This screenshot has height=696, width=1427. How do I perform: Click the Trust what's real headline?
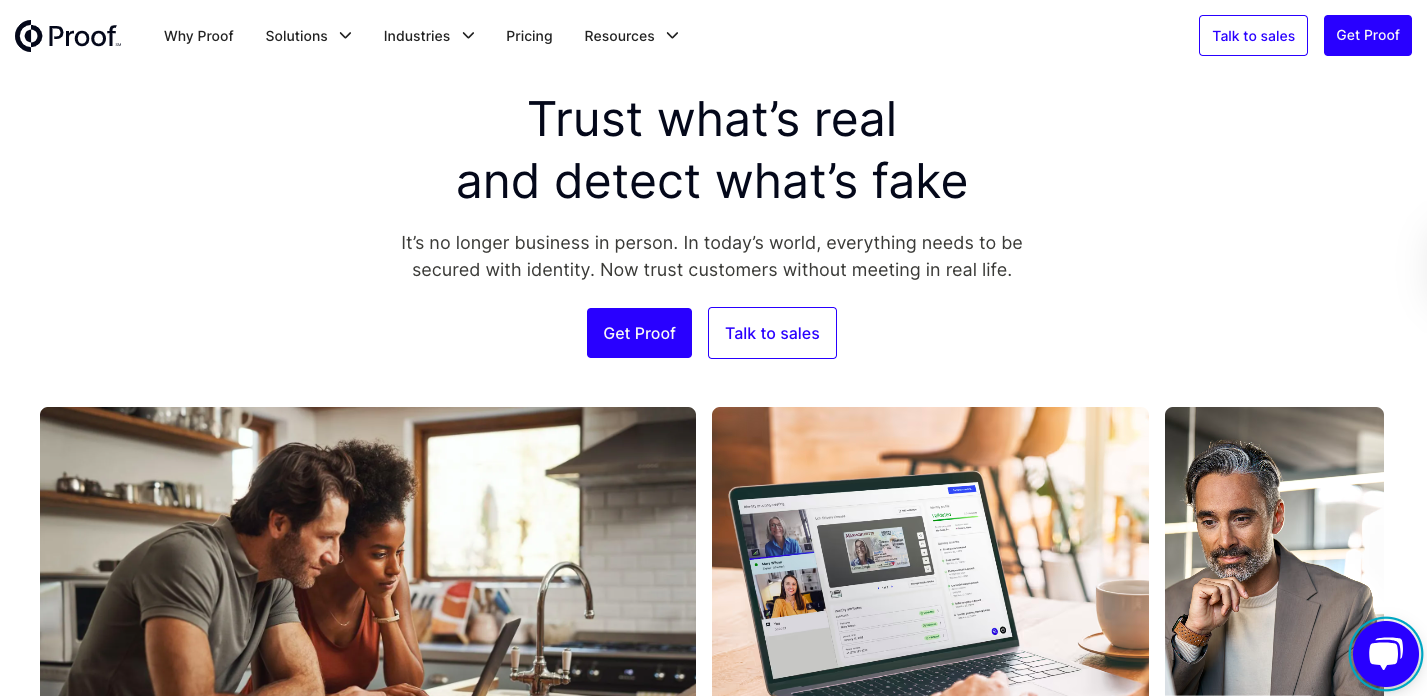712,150
